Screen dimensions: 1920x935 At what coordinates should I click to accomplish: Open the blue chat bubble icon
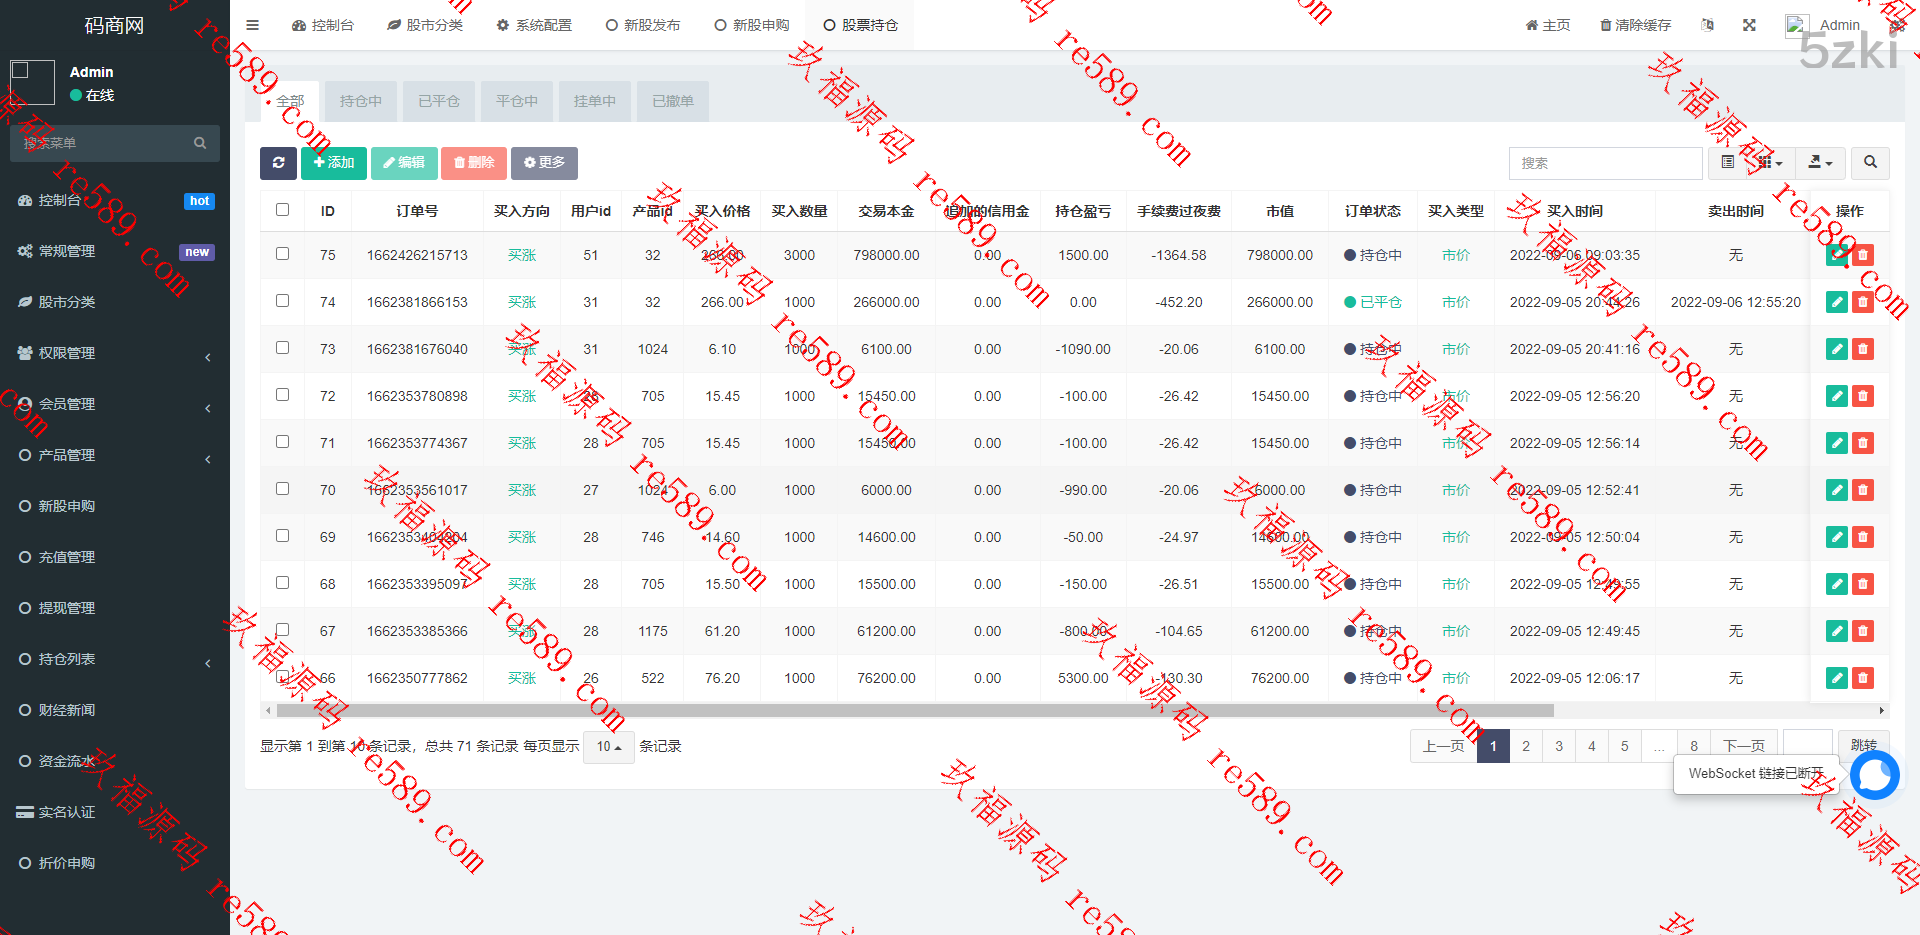1874,775
